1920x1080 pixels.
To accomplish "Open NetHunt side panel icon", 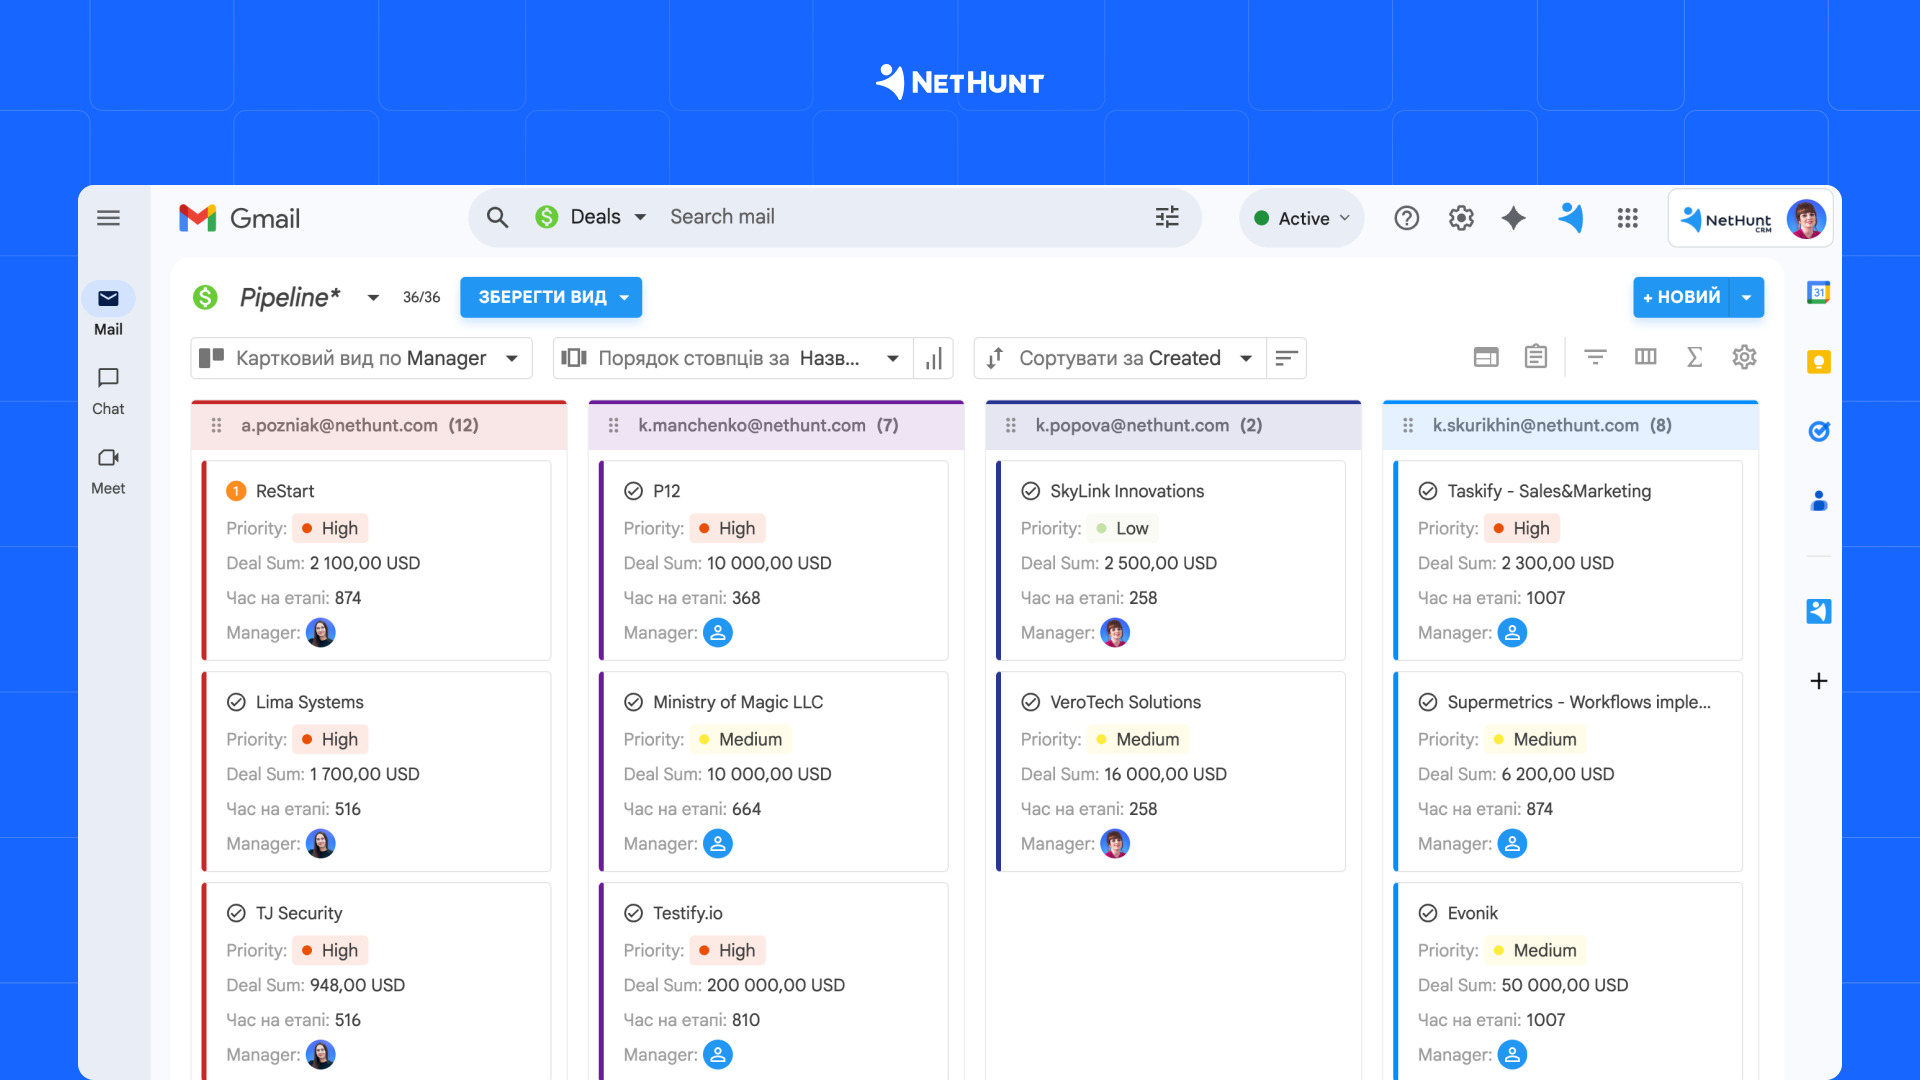I will click(x=1818, y=611).
